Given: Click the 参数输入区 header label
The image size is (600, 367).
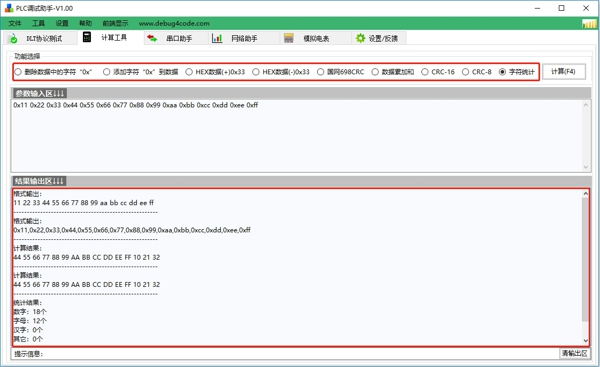Looking at the screenshot, I should click(x=39, y=93).
